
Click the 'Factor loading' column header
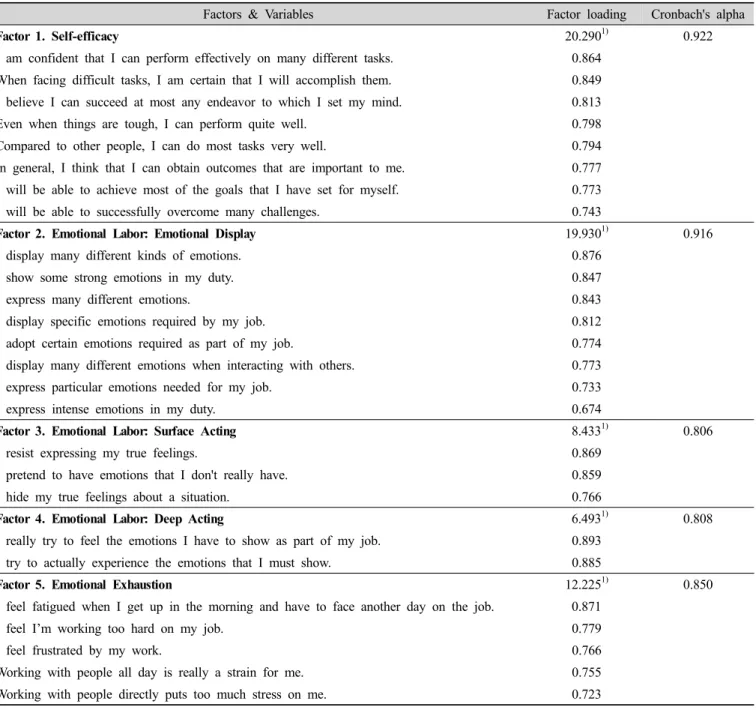pos(586,14)
